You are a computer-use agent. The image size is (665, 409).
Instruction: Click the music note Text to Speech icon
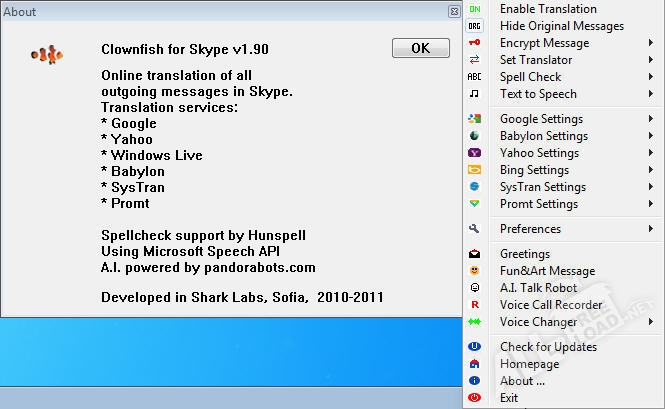point(475,94)
